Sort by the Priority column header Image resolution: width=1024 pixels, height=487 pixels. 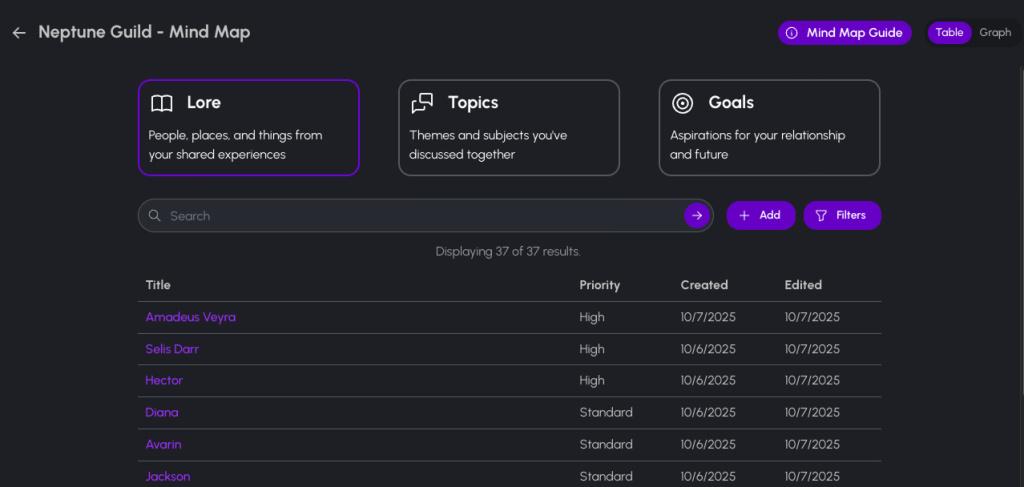(599, 285)
